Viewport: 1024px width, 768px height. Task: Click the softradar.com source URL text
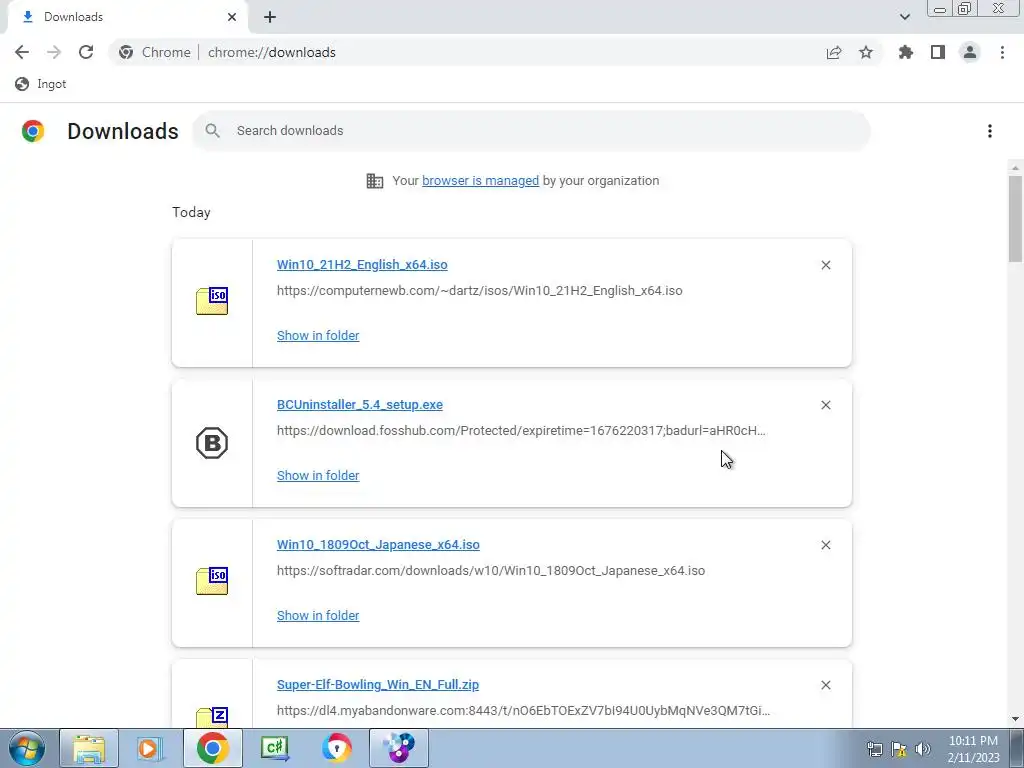[490, 571]
